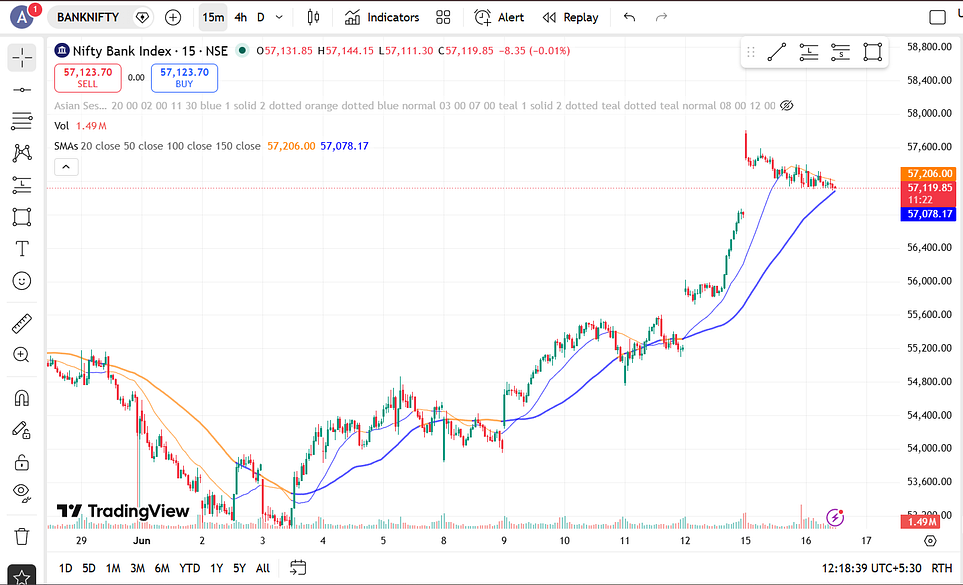Open the Fibonacci retracement tools

click(22, 121)
